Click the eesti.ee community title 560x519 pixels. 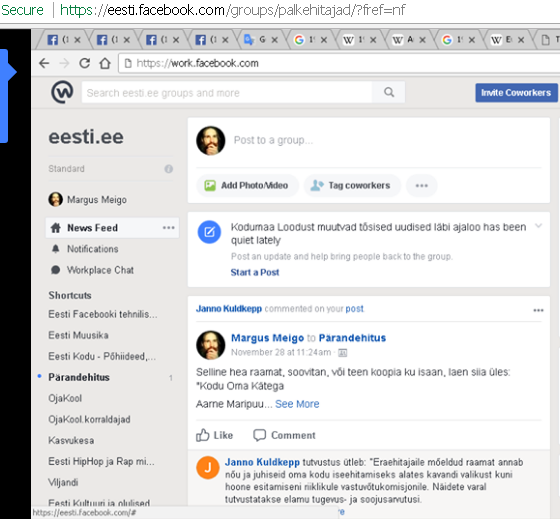[86, 137]
